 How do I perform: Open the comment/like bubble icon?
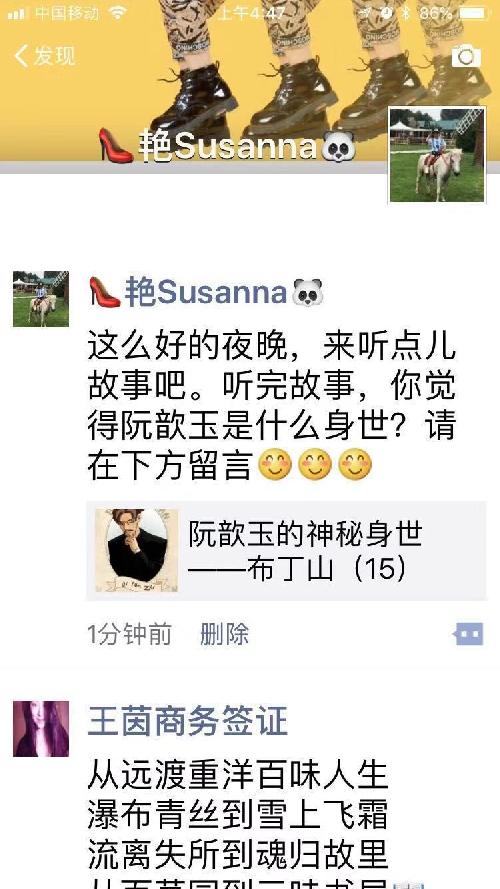click(x=469, y=634)
